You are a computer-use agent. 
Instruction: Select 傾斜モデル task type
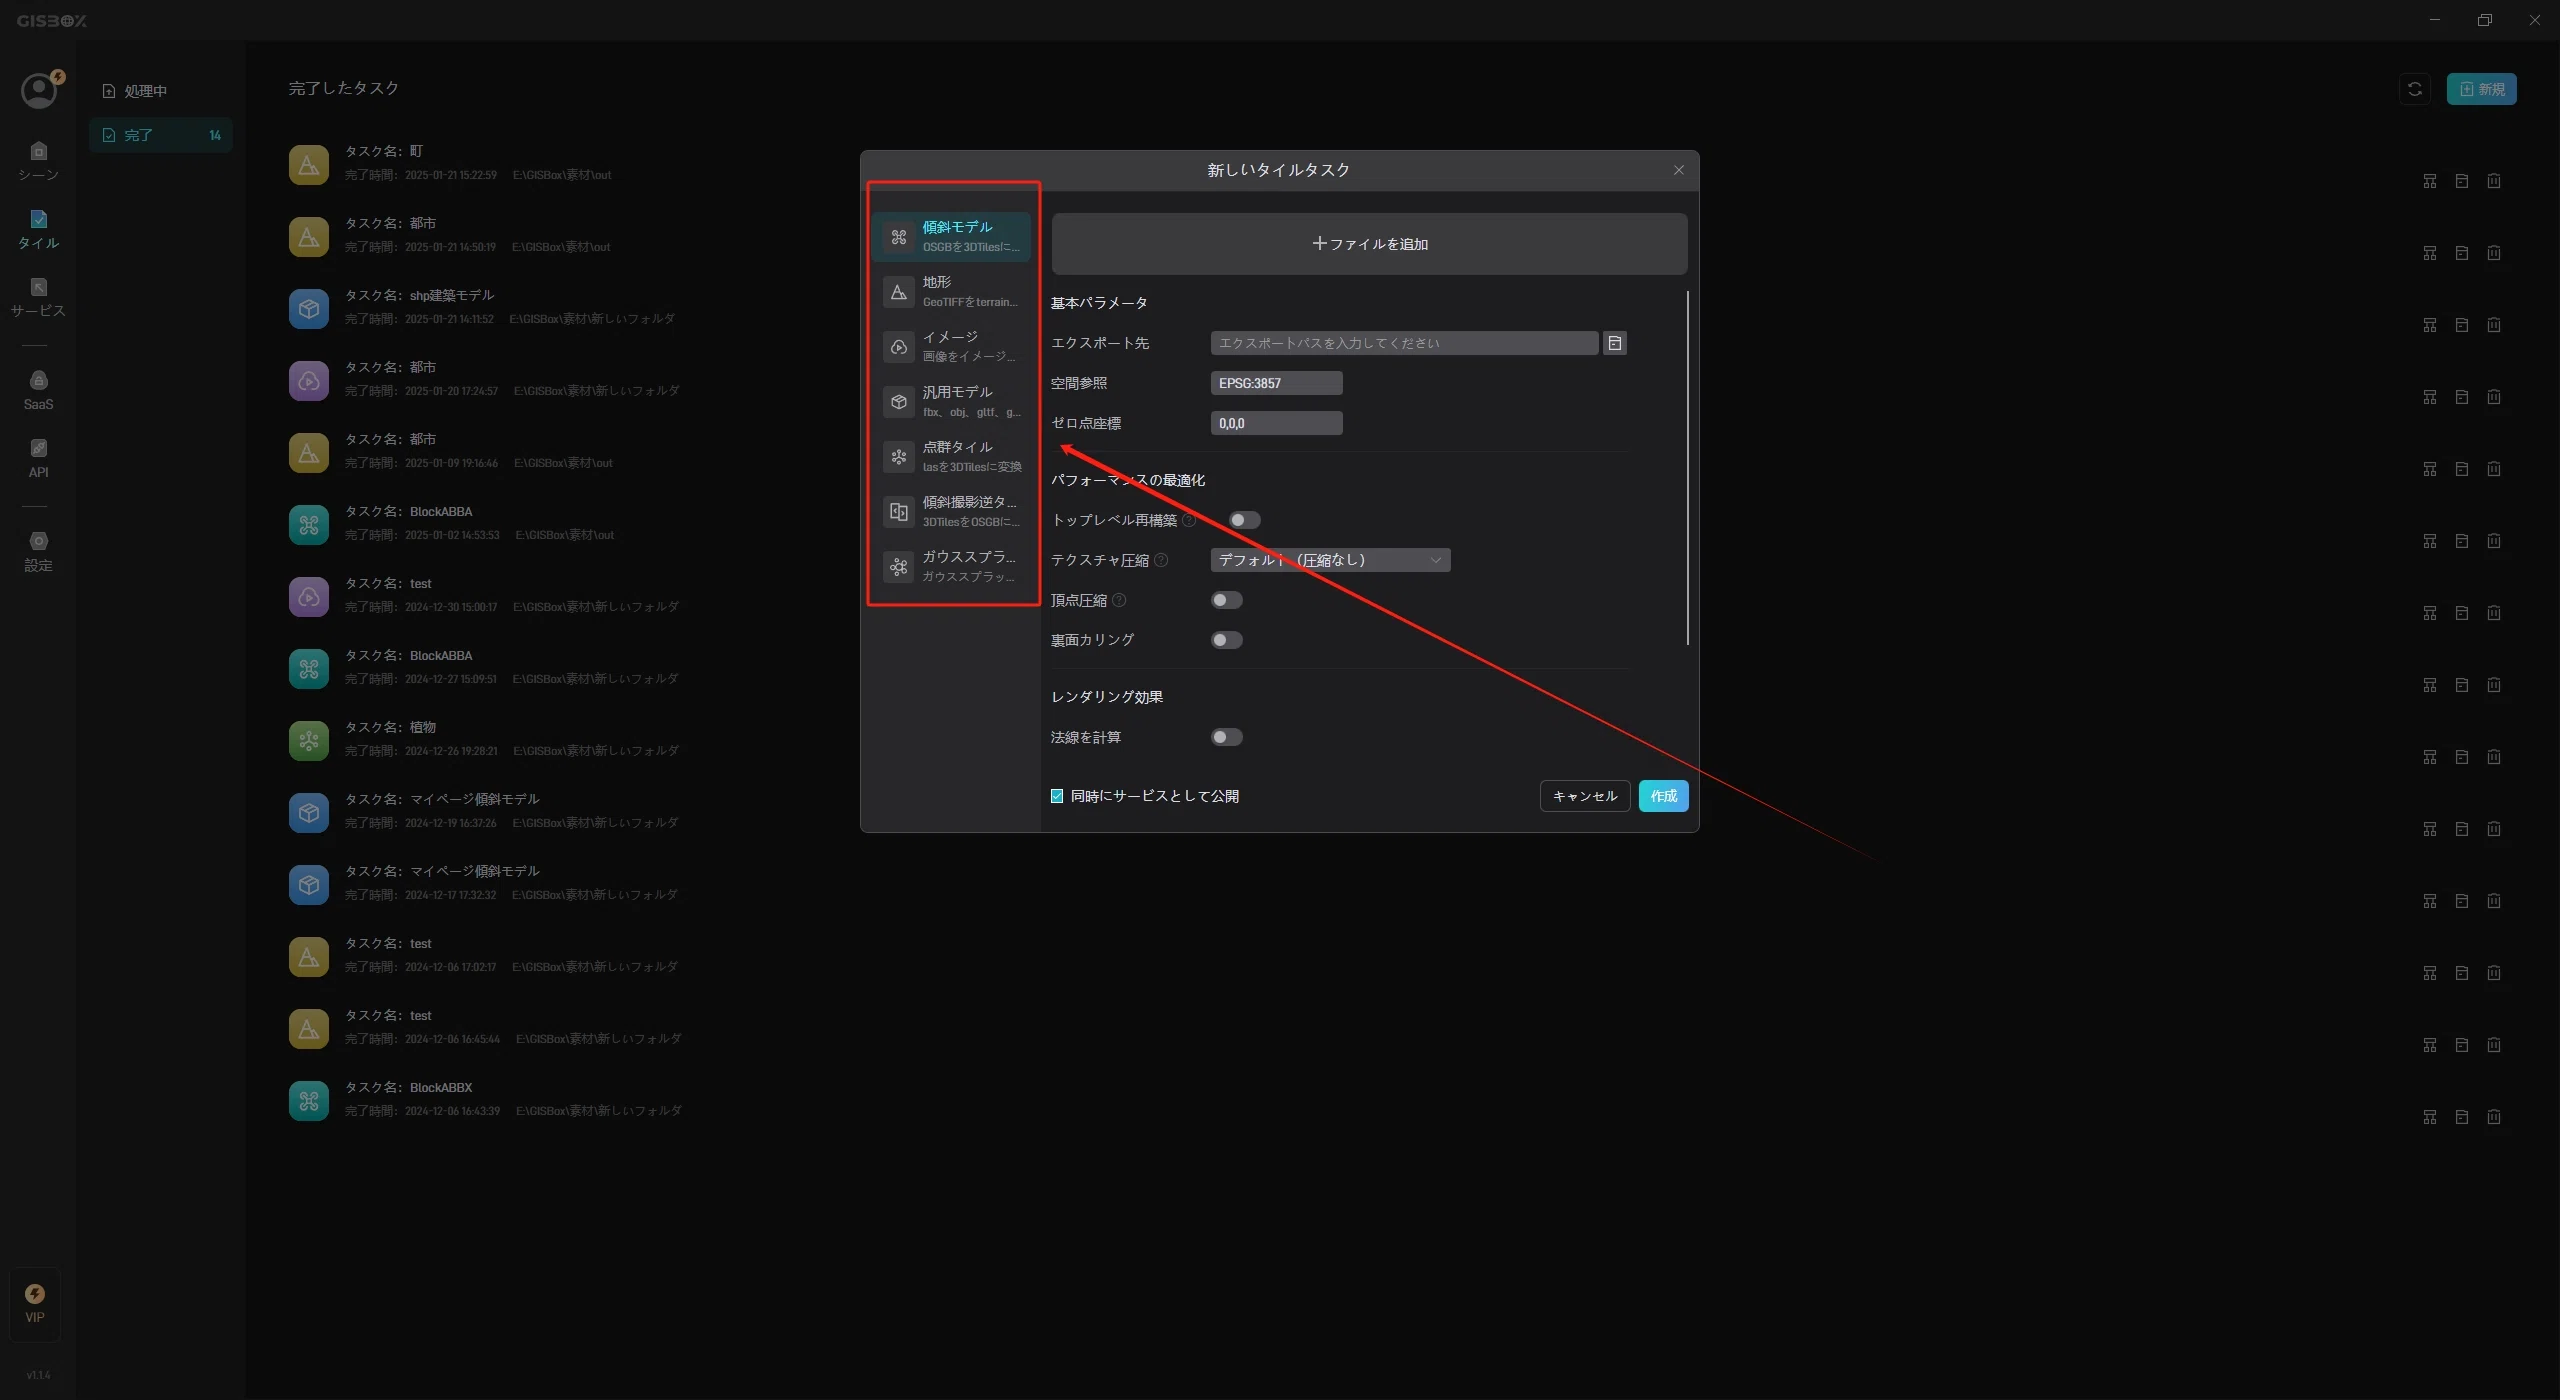coord(951,237)
